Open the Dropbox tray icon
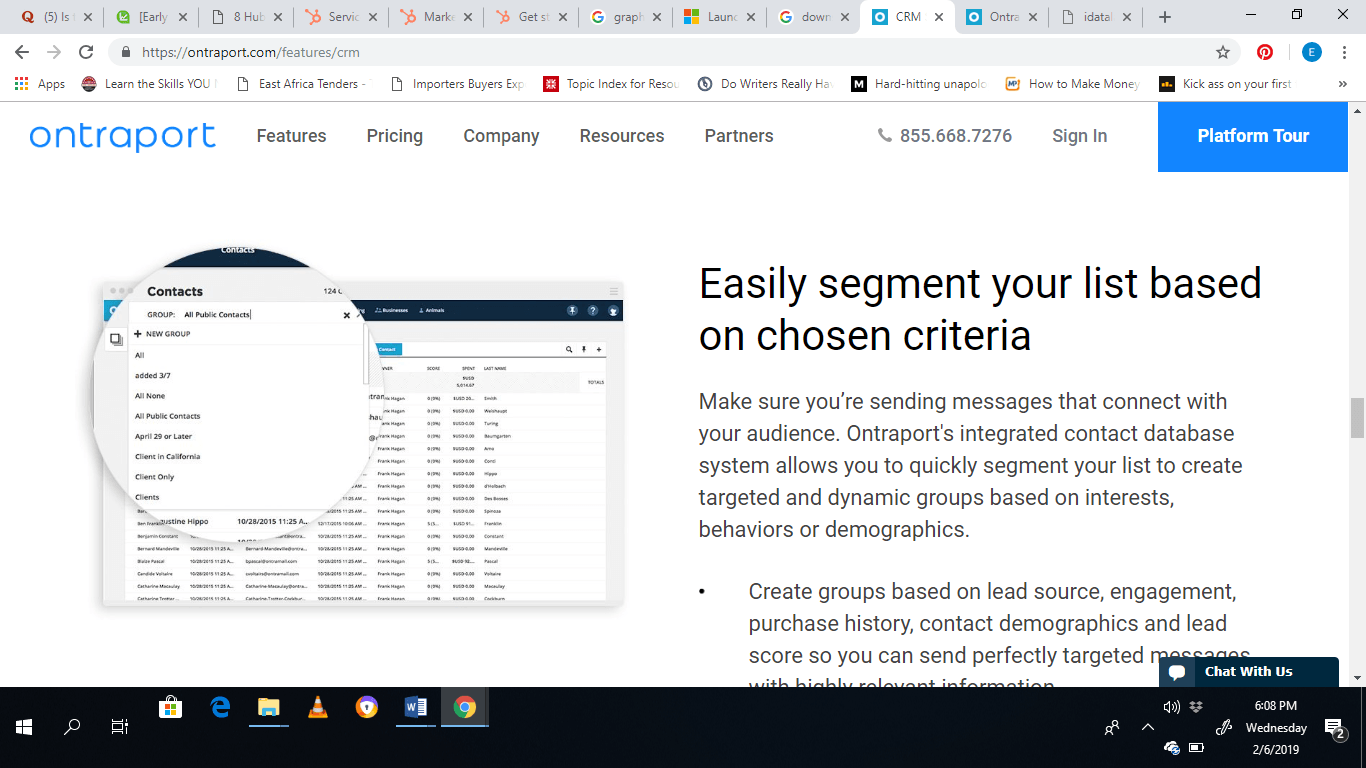Image resolution: width=1366 pixels, height=768 pixels. point(1196,707)
